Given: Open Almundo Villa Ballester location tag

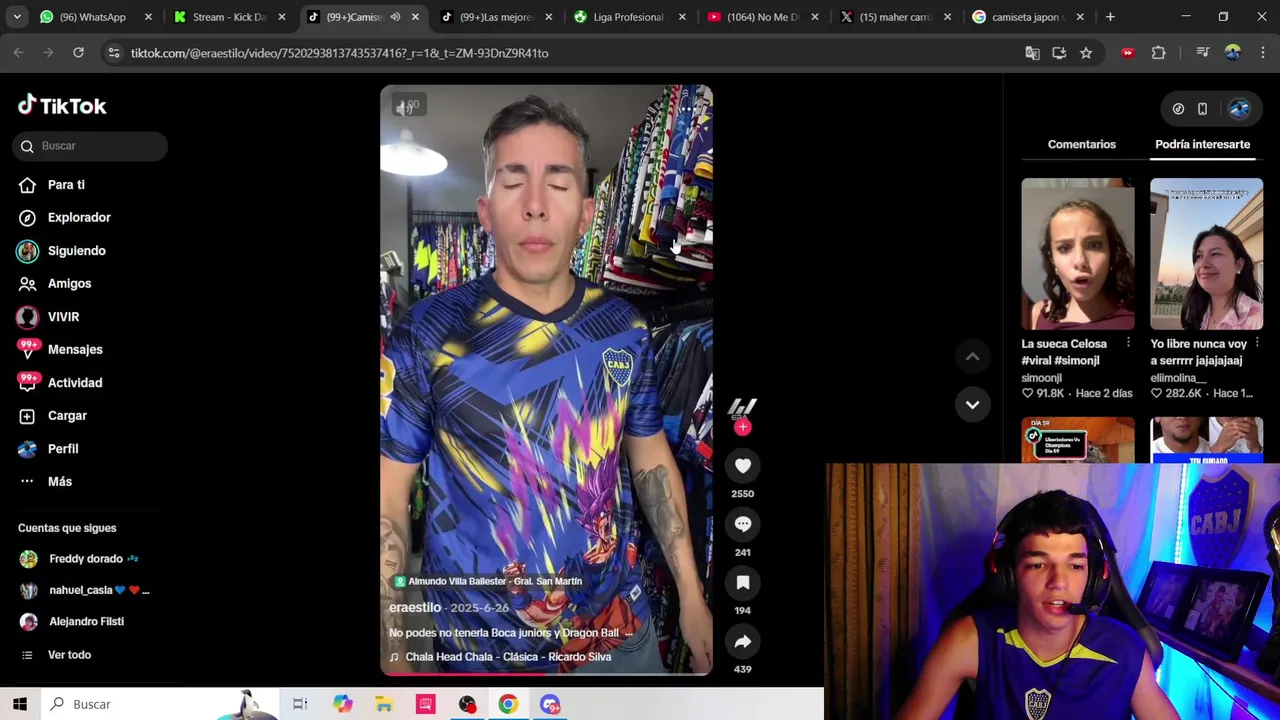Looking at the screenshot, I should 488,581.
